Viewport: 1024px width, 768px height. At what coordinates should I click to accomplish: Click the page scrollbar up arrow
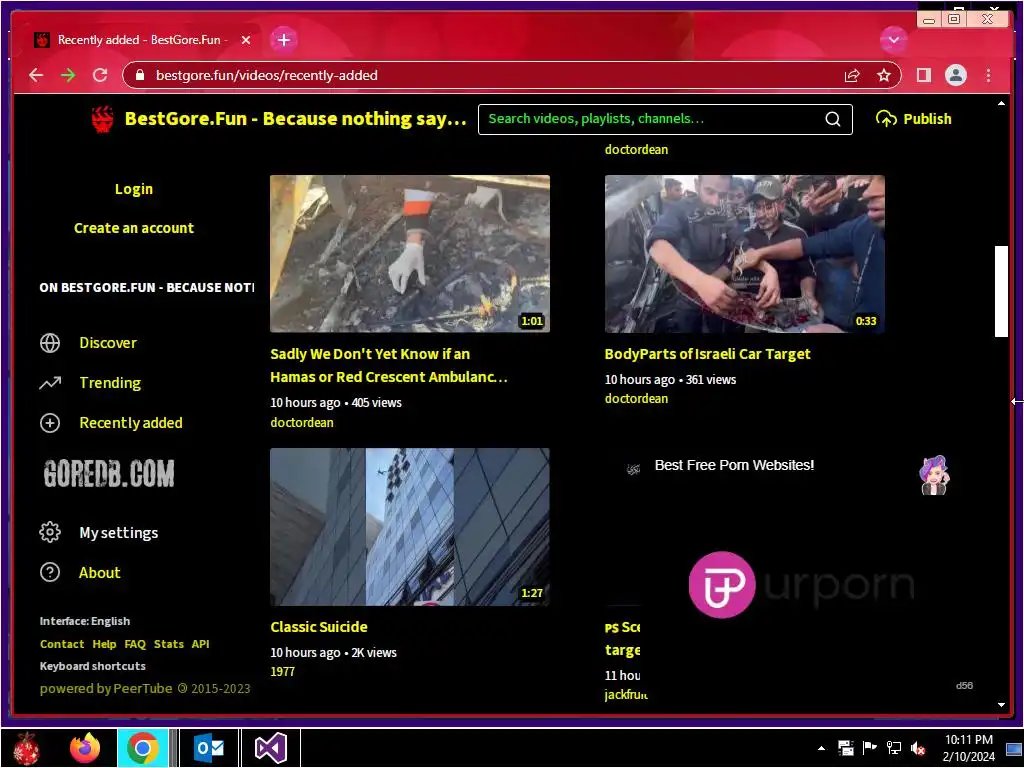pyautogui.click(x=1001, y=103)
